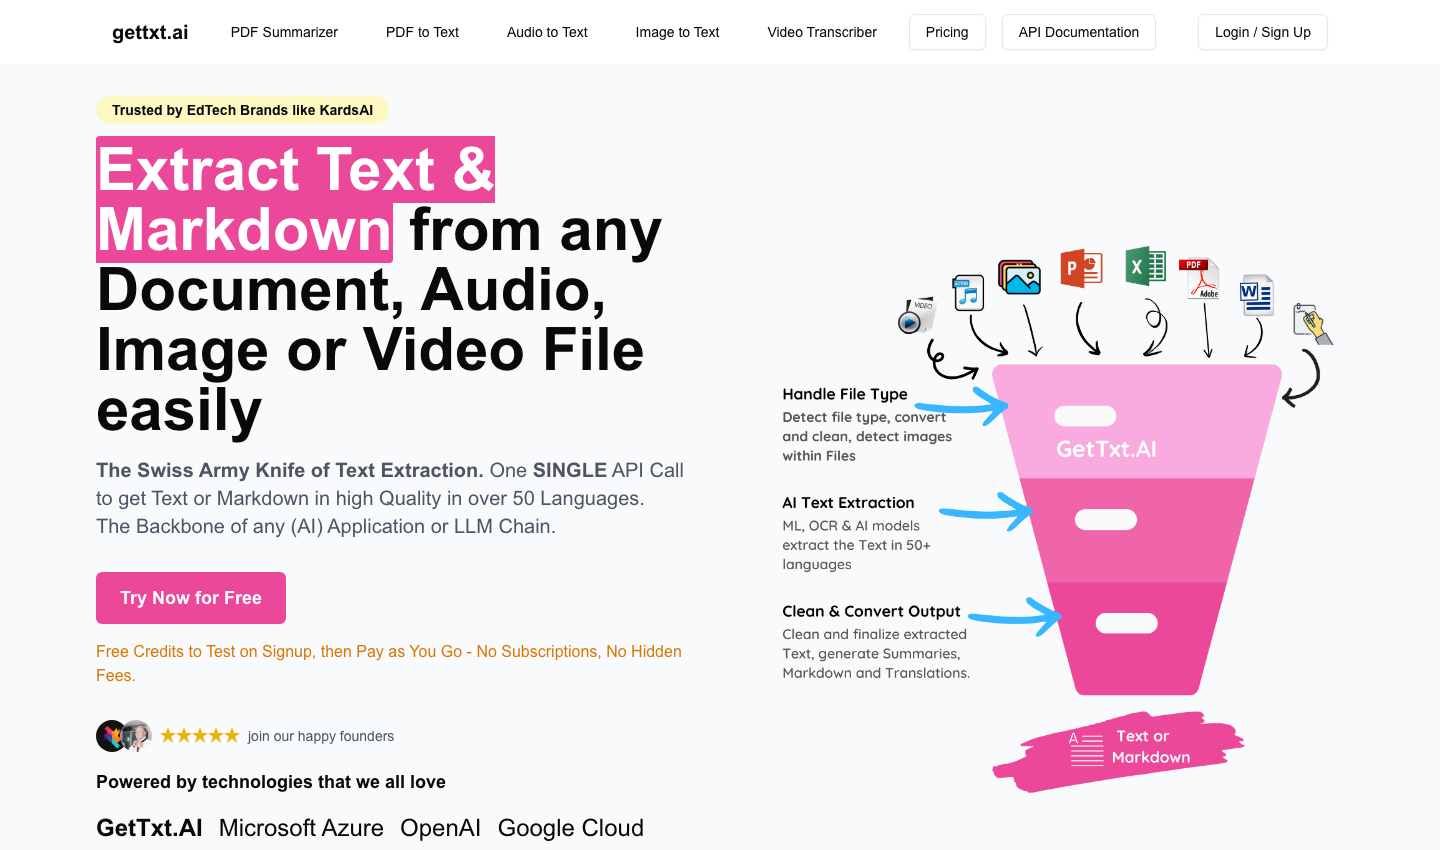Click the clipboard notes icon
1440x850 pixels.
[1312, 324]
